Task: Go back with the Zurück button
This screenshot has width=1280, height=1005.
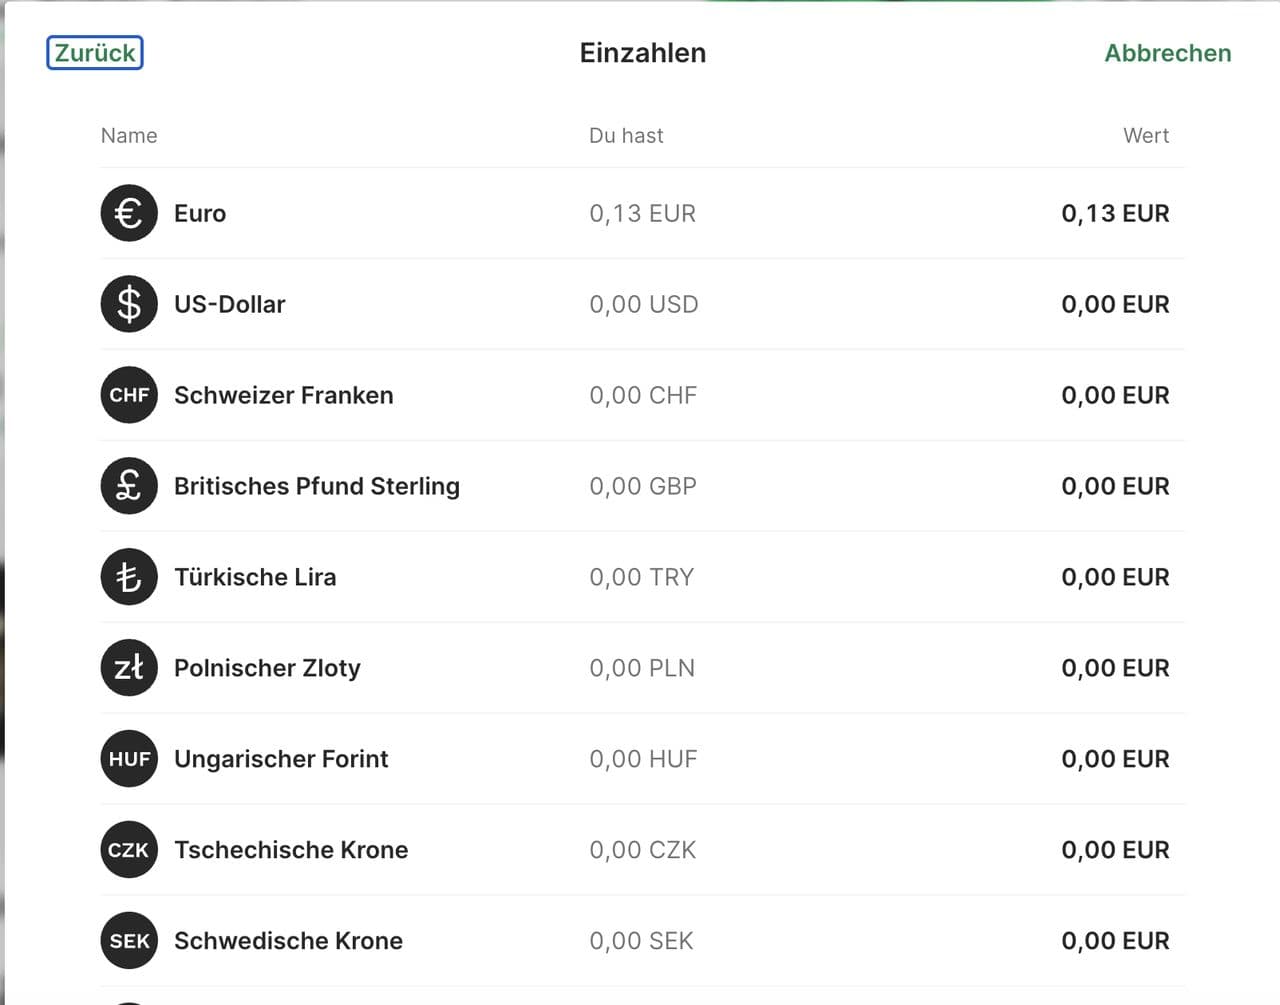Action: point(95,53)
